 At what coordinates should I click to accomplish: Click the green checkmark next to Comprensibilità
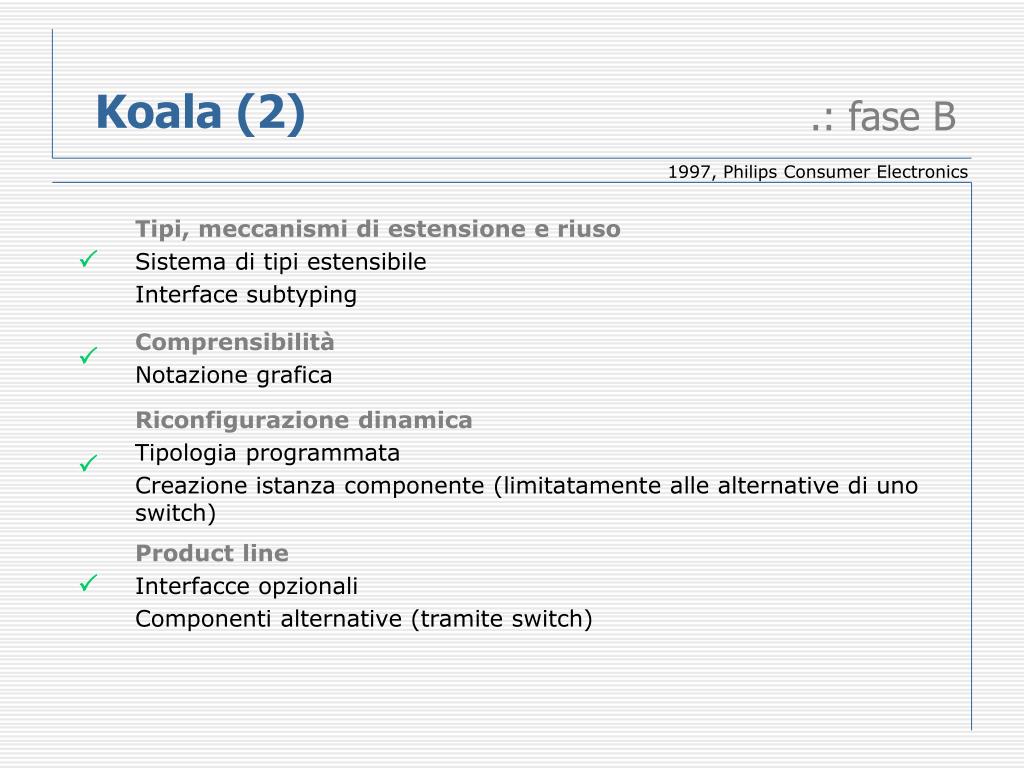(89, 355)
